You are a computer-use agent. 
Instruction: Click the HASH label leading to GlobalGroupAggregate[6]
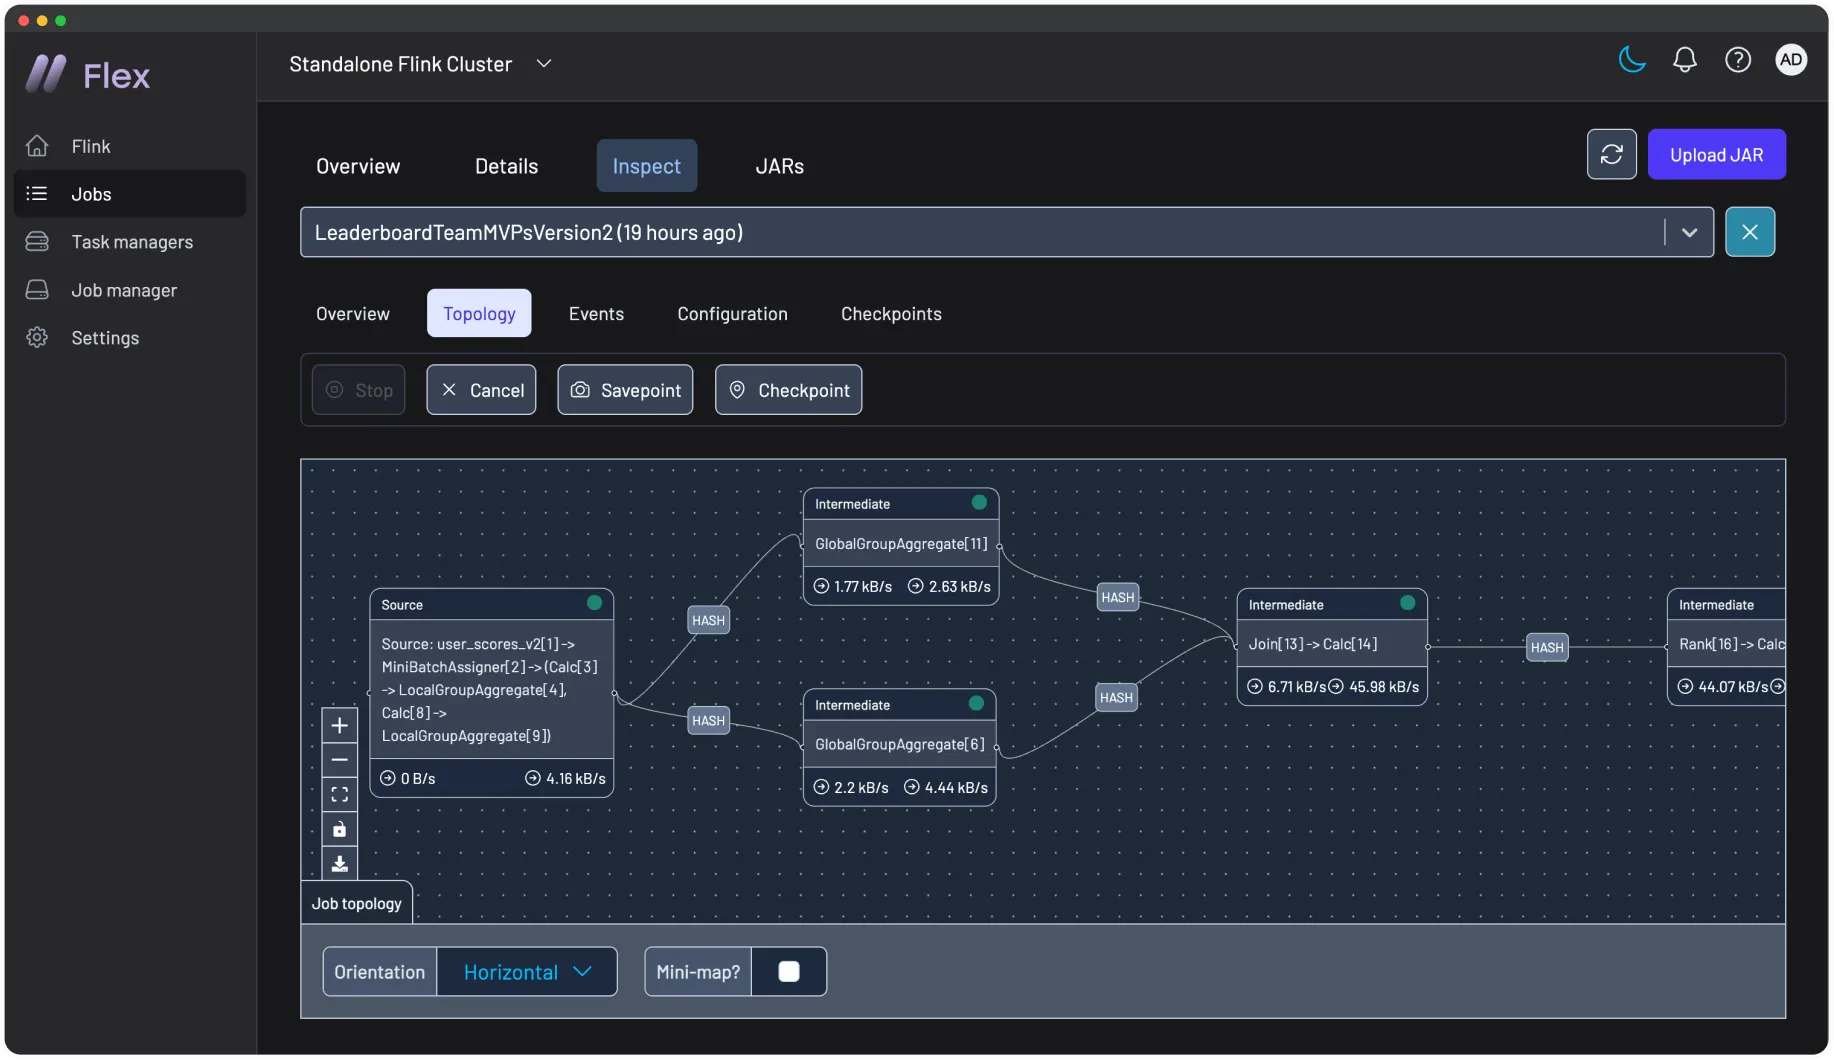coord(708,720)
